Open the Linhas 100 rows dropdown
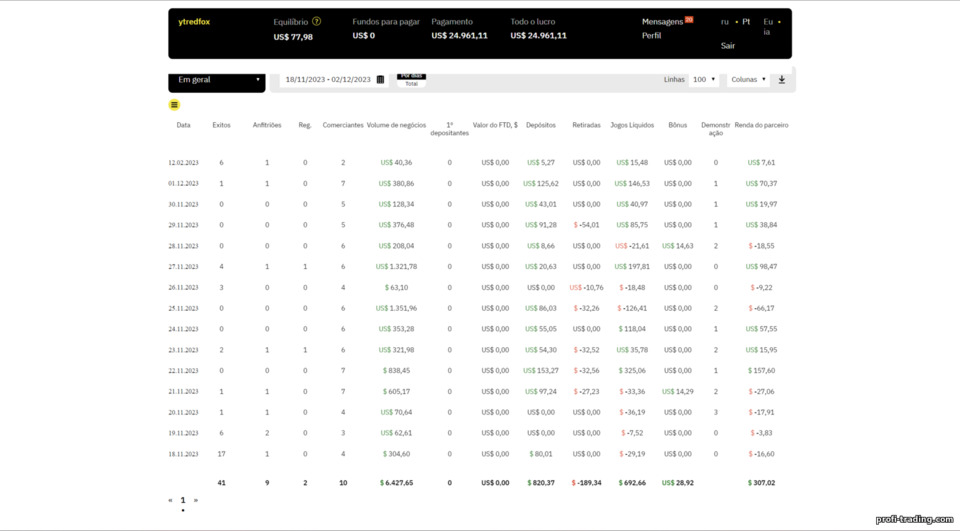 coord(703,80)
